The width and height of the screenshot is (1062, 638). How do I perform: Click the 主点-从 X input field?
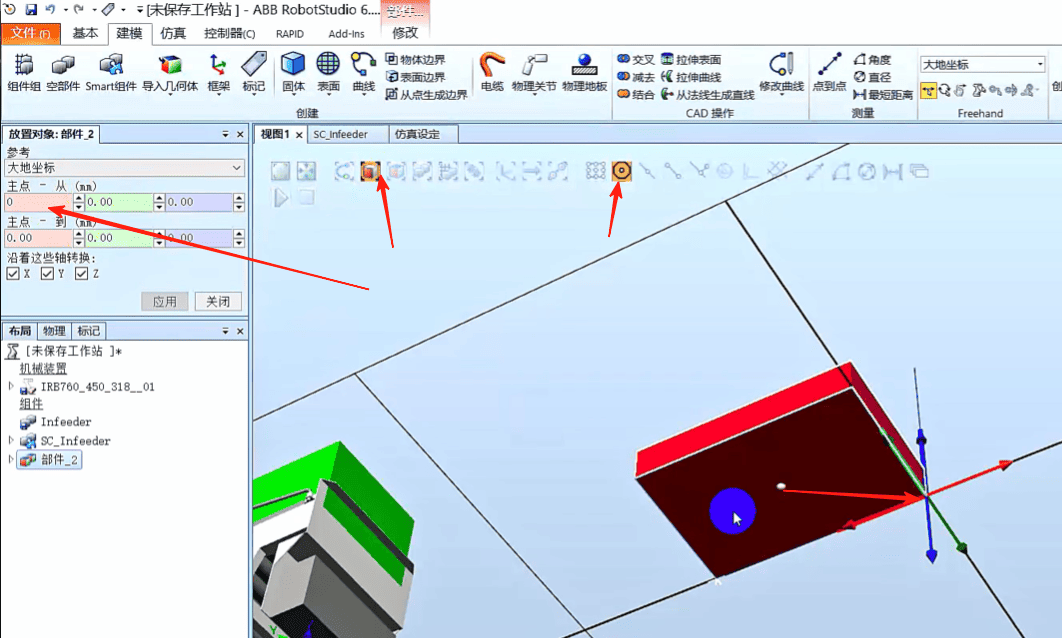pos(39,202)
